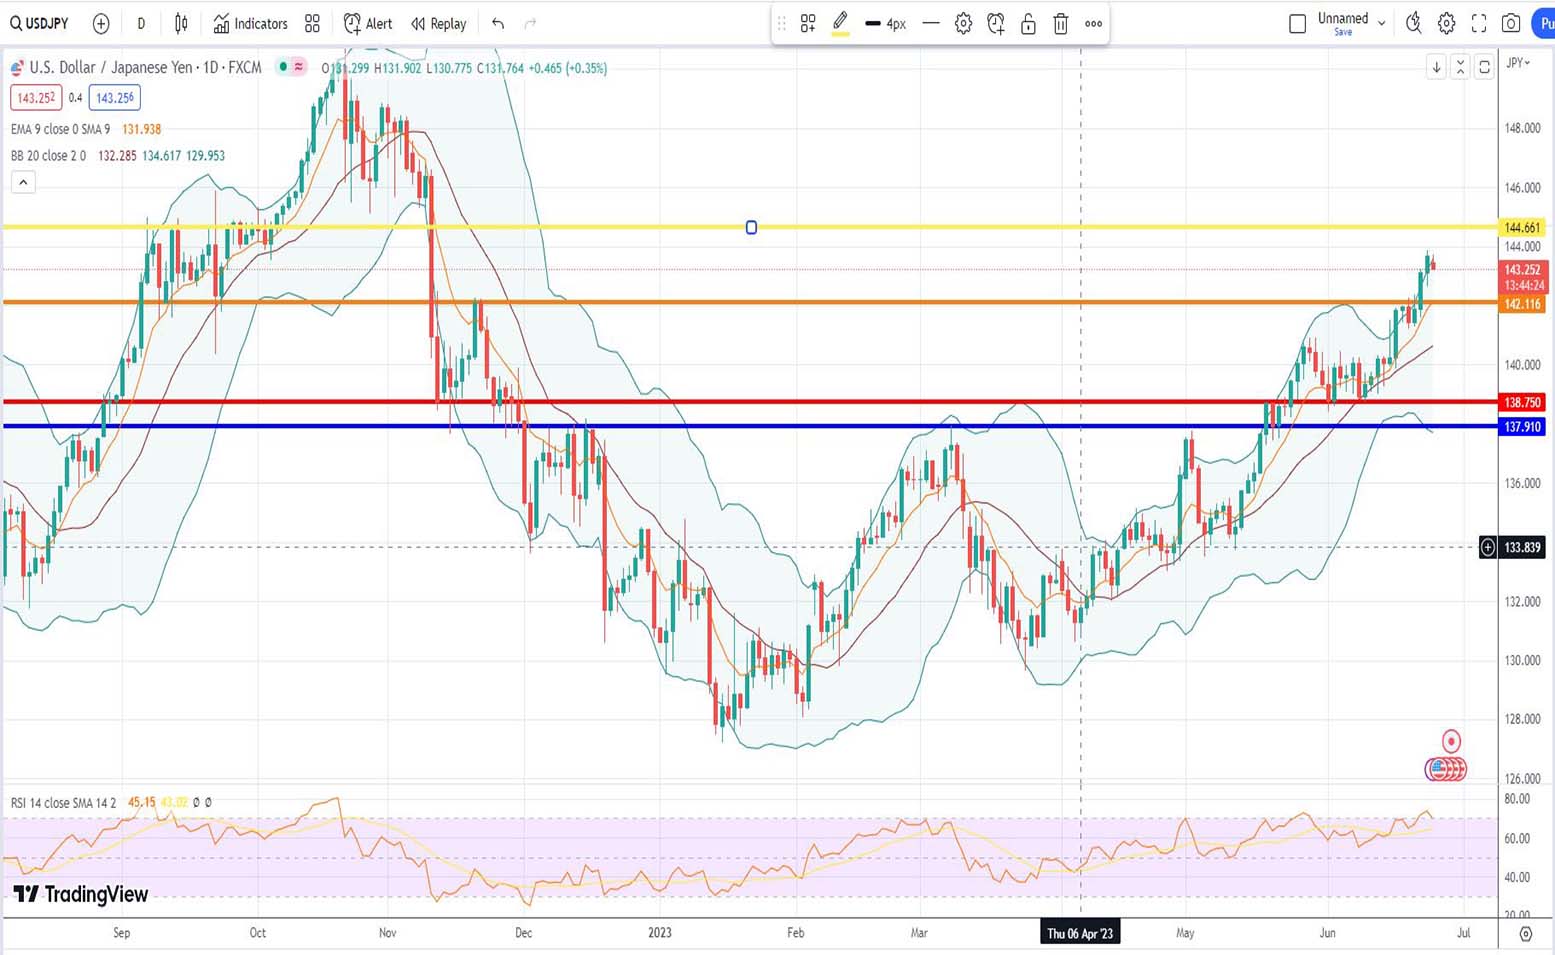This screenshot has height=955, width=1555.
Task: Open the indicator templates grid icon
Action: 312,23
